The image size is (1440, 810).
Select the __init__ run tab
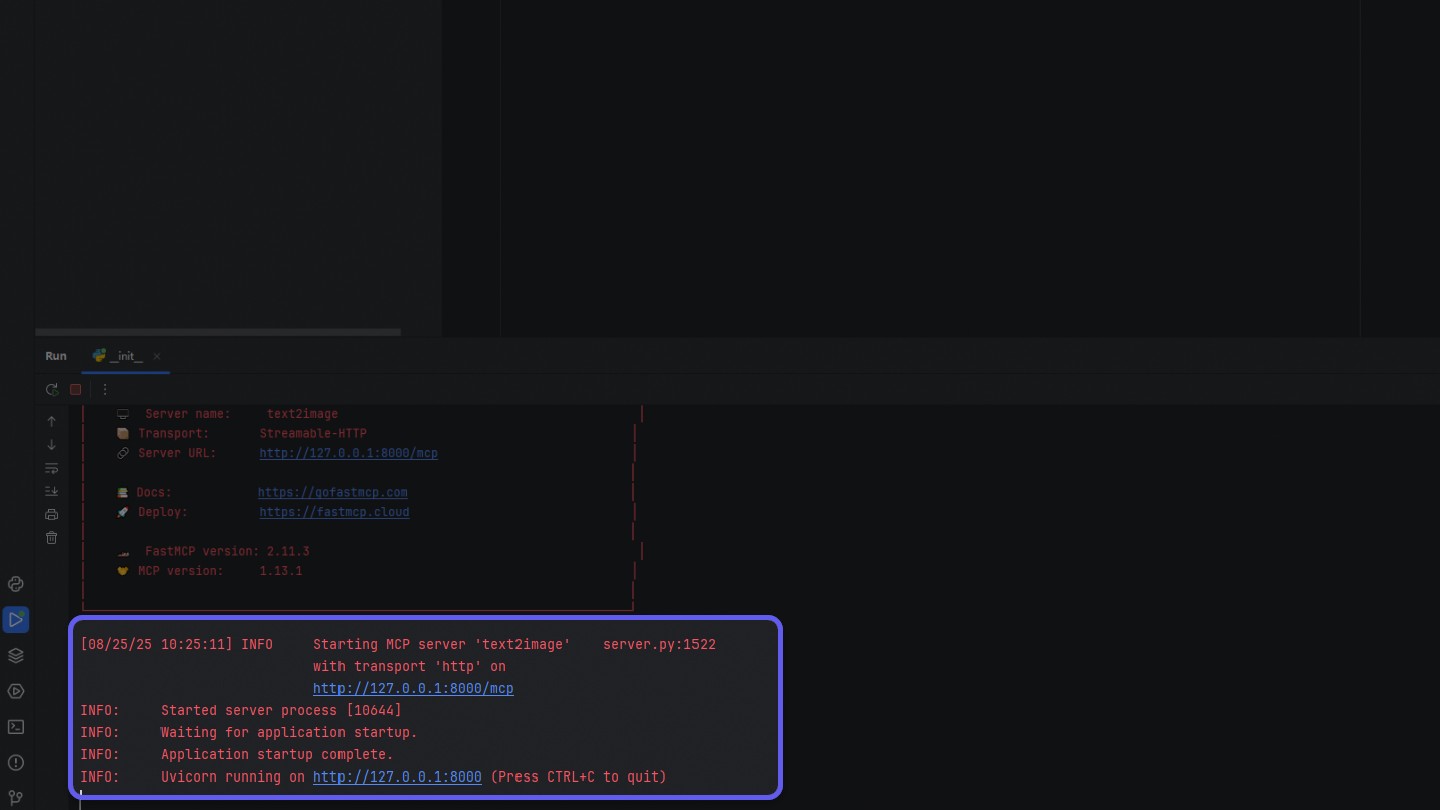(x=124, y=356)
